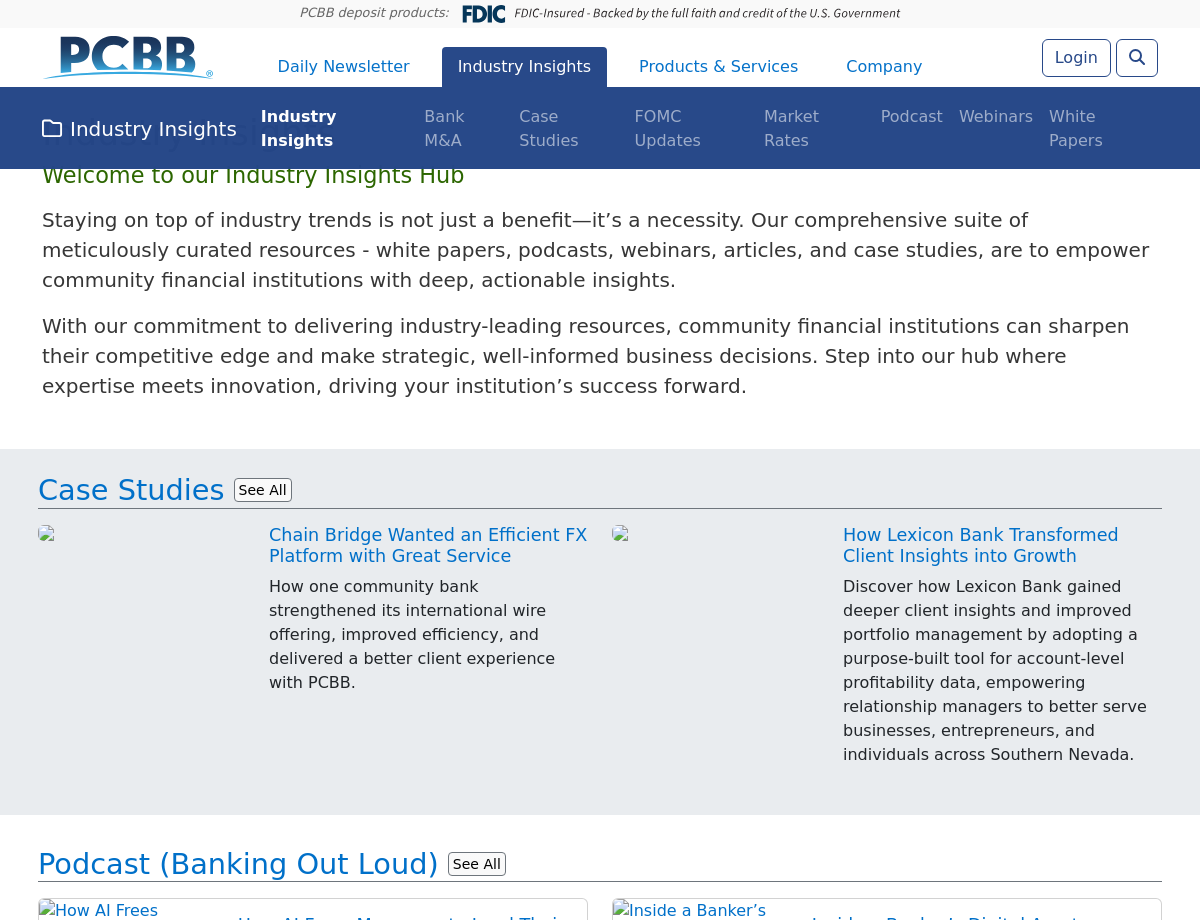Open the Company menu
The height and width of the screenshot is (920, 1200).
tap(884, 67)
